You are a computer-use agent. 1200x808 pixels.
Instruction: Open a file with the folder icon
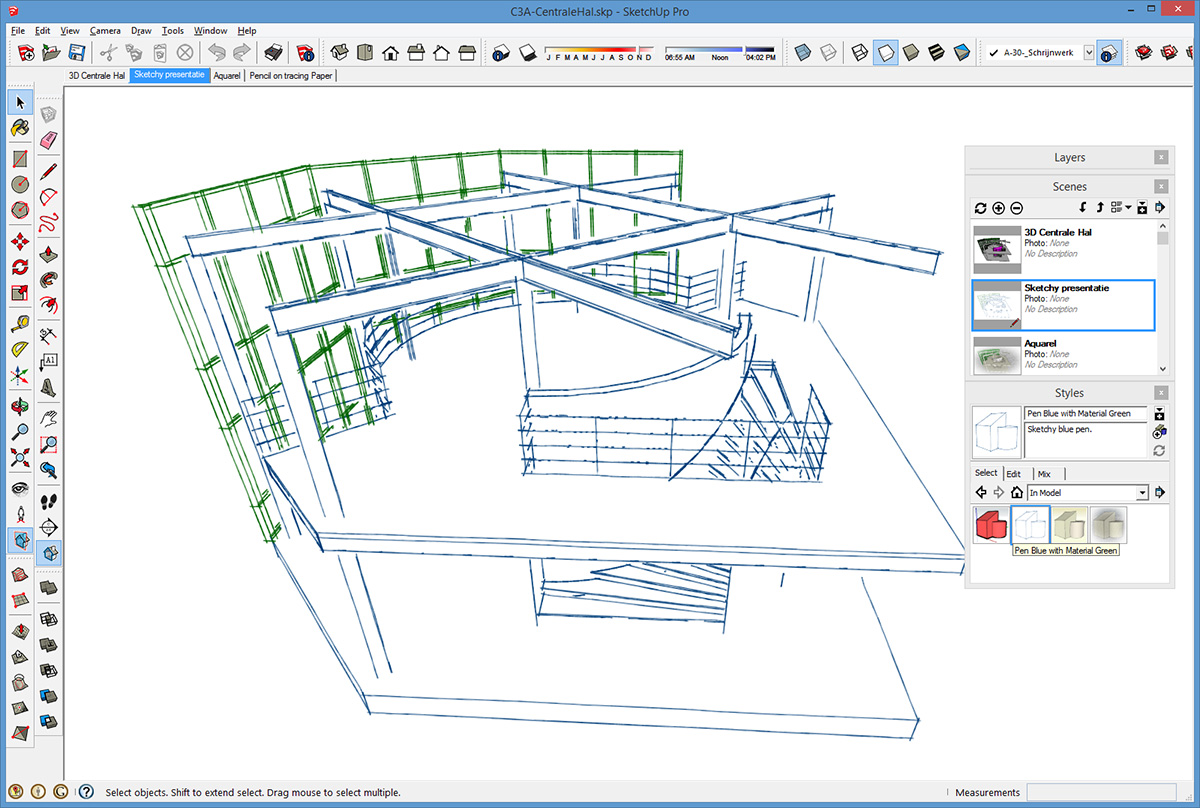click(x=51, y=53)
